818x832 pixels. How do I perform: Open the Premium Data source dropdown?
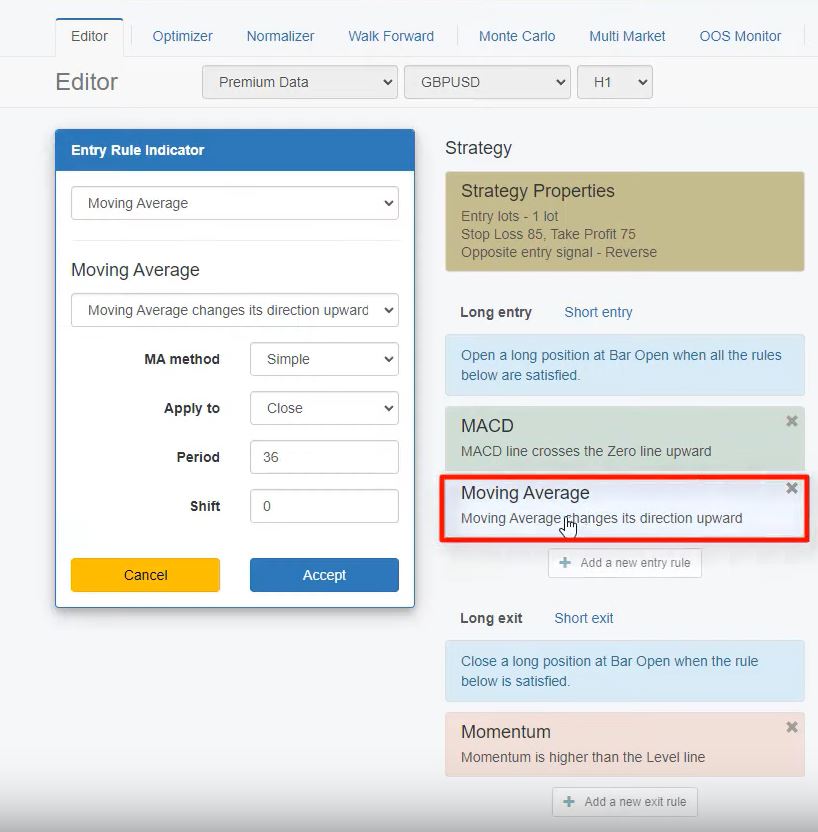point(300,82)
